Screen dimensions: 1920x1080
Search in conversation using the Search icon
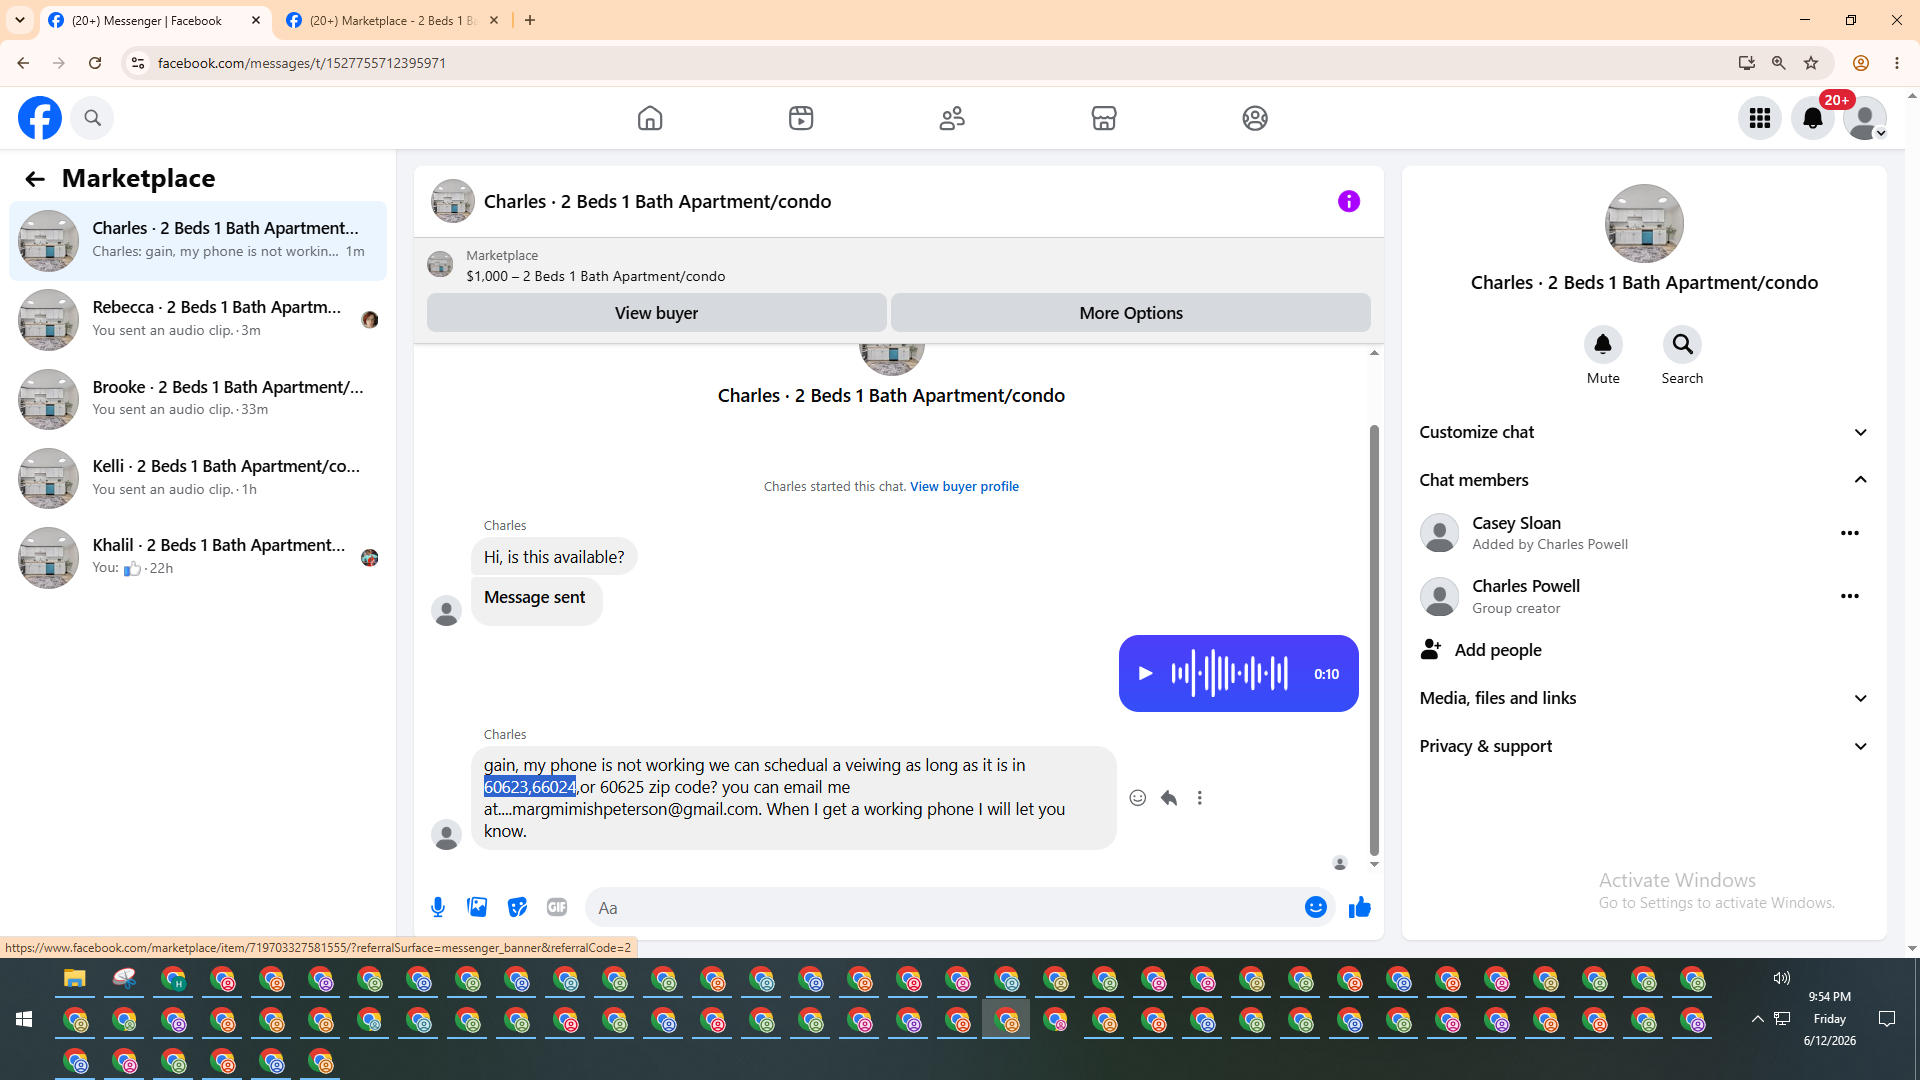point(1682,345)
